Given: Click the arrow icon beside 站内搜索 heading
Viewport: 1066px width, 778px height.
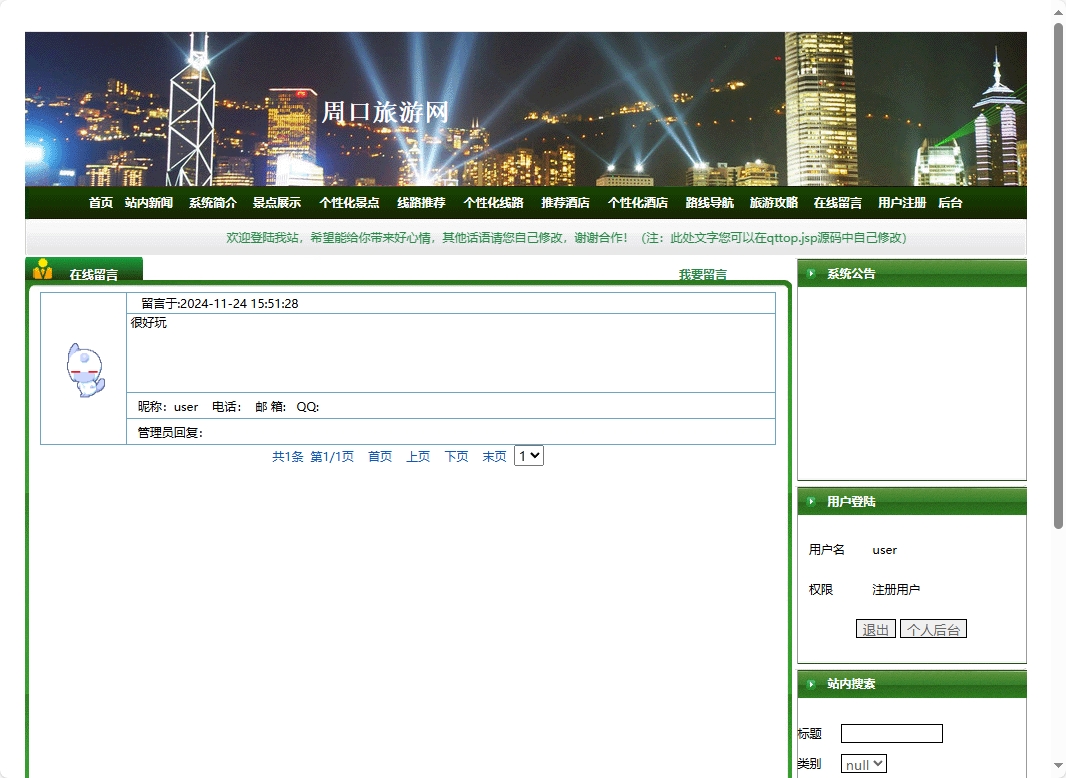Looking at the screenshot, I should 810,684.
